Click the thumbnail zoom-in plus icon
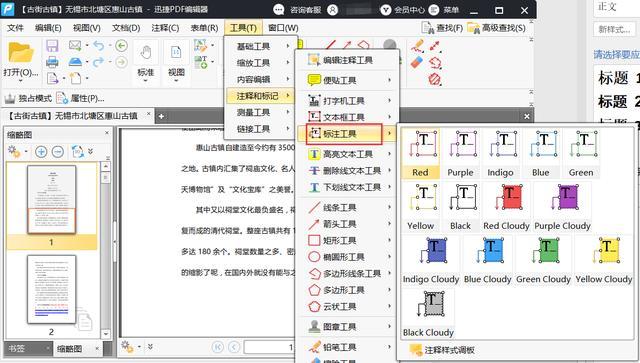Image resolution: width=640 pixels, height=363 pixels. coord(41,152)
